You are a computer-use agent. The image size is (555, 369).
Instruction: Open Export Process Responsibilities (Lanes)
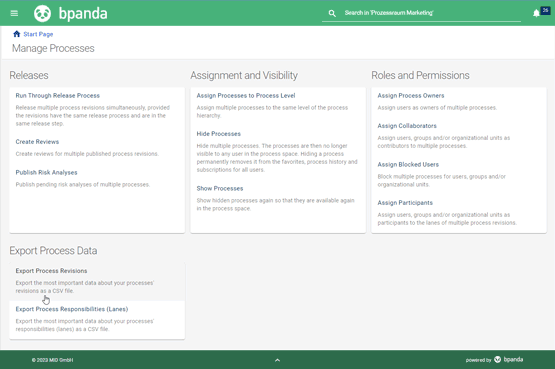72,309
